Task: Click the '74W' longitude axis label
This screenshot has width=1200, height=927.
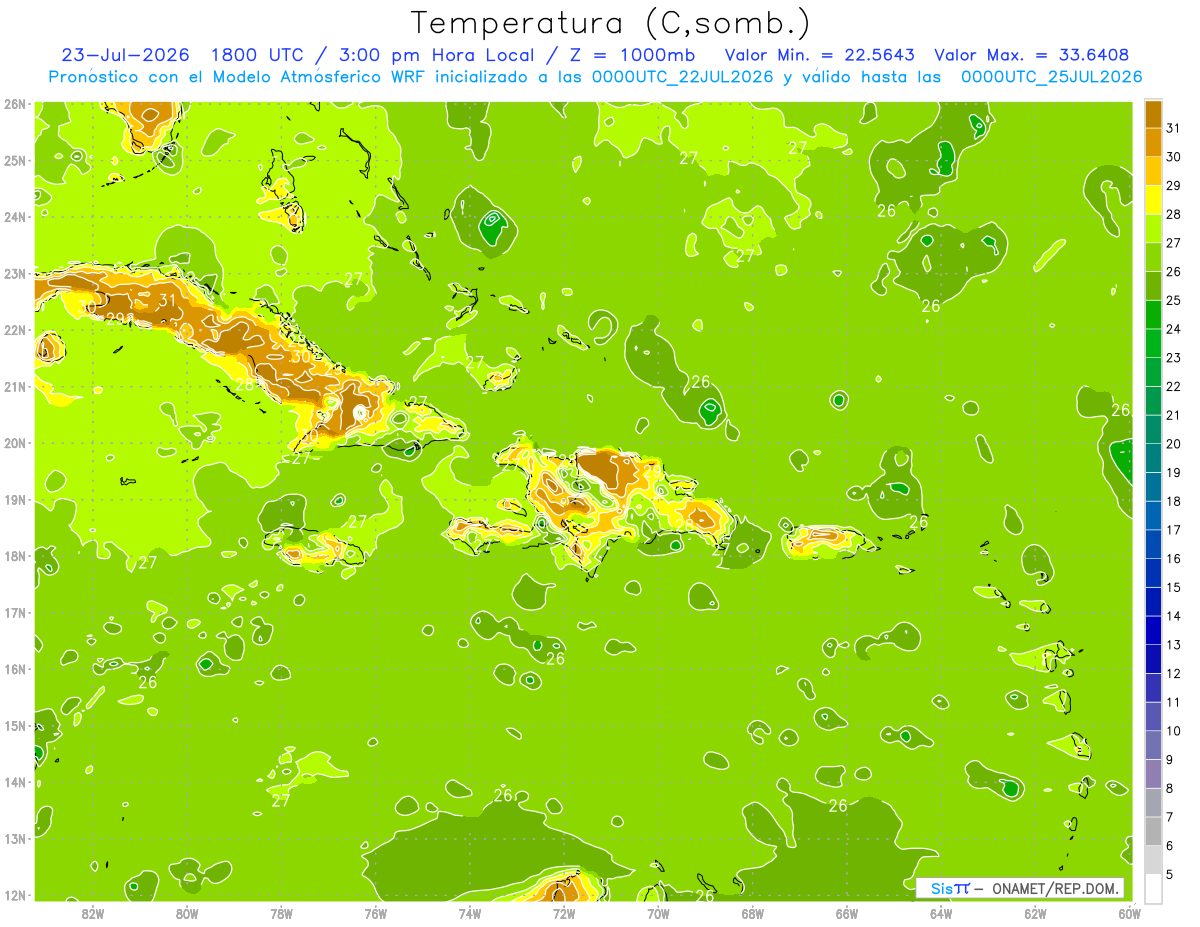Action: click(469, 913)
